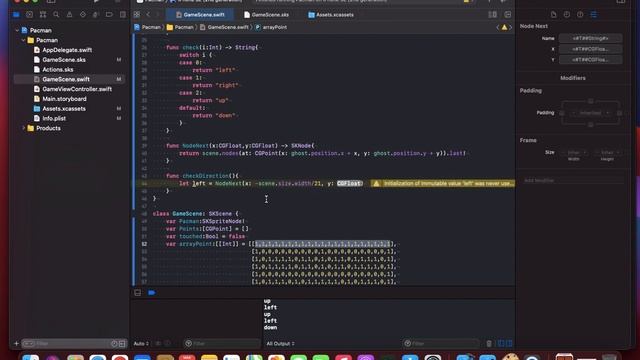Show only source-controlled files filter
Viewport: 640px width, 360px height.
pos(122,344)
